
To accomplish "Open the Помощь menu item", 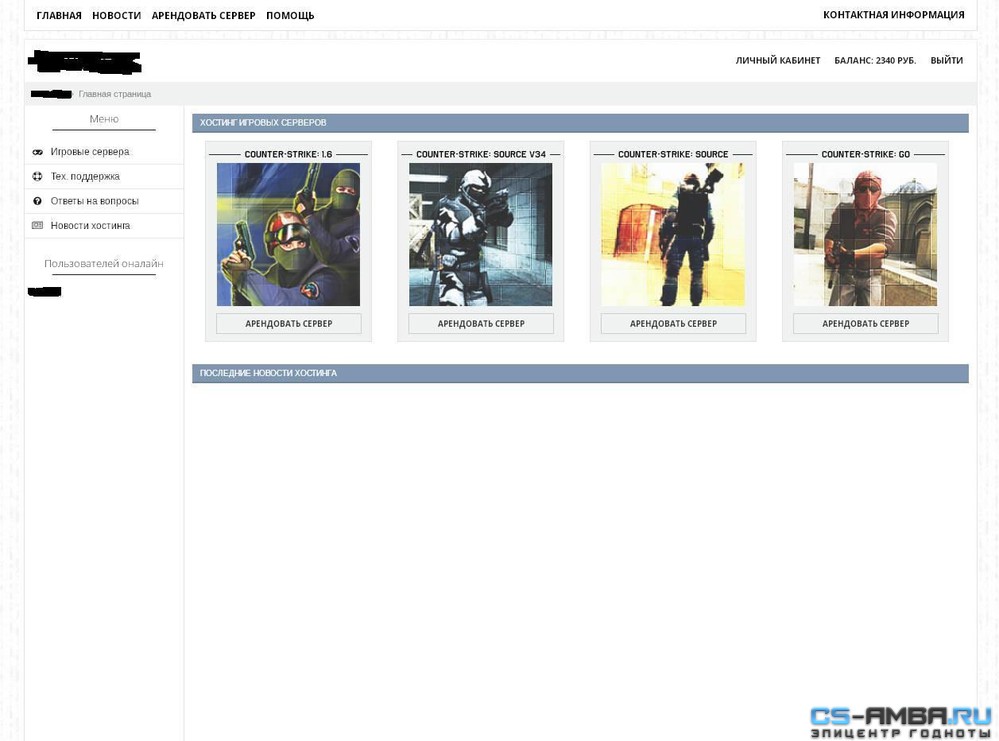I will point(290,15).
